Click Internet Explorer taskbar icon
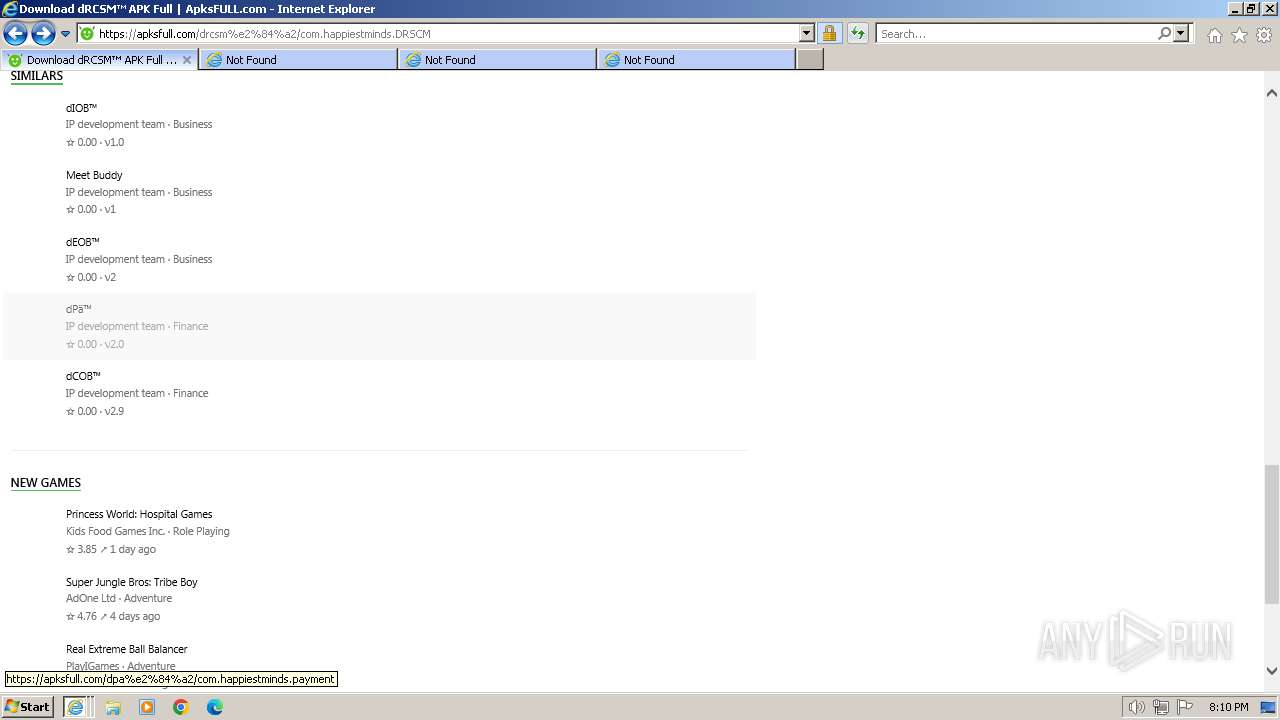The width and height of the screenshot is (1280, 720). pos(75,707)
